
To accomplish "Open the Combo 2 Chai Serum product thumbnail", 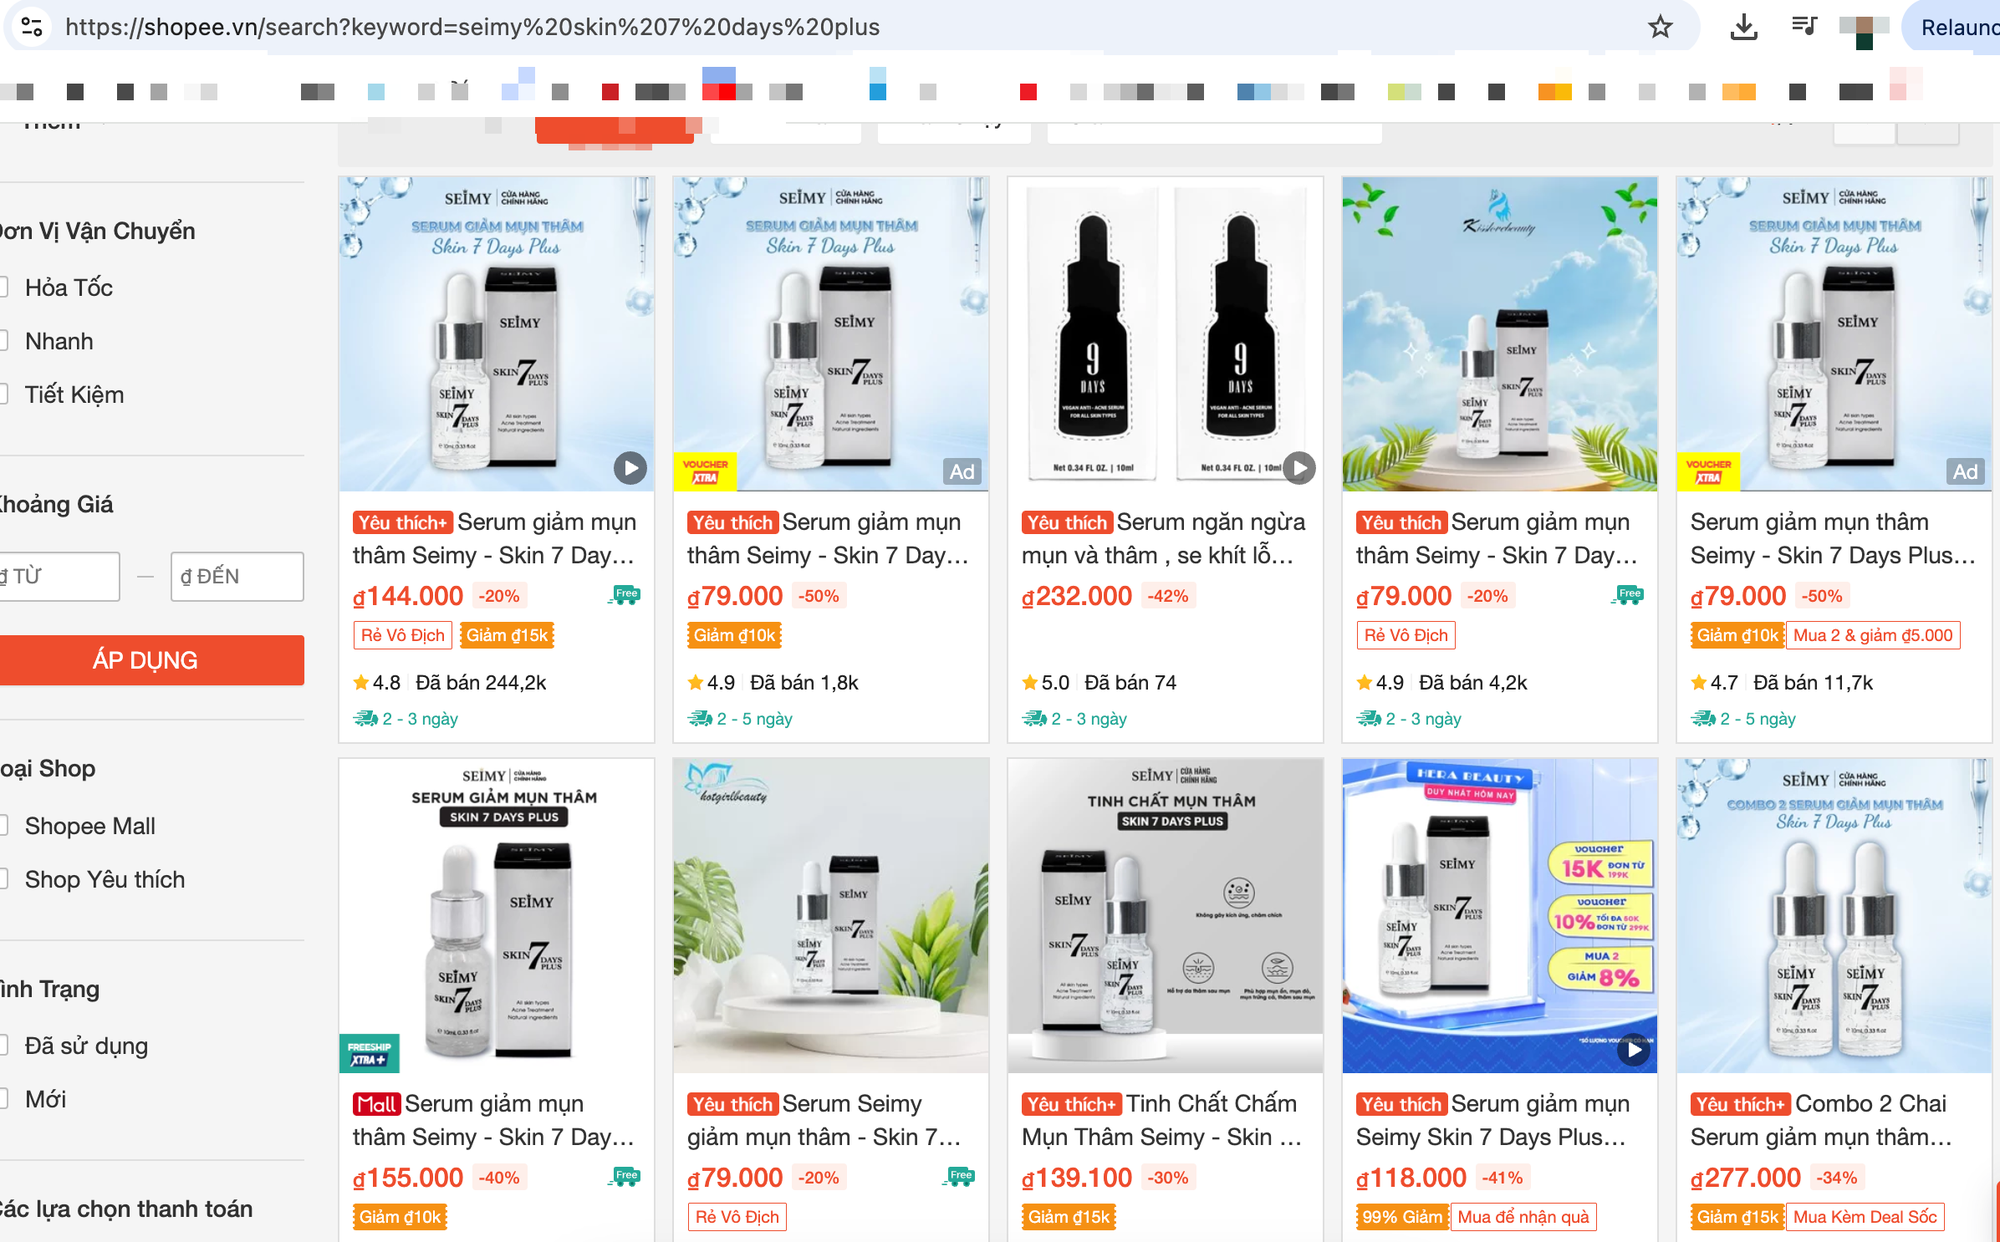I will click(1834, 915).
